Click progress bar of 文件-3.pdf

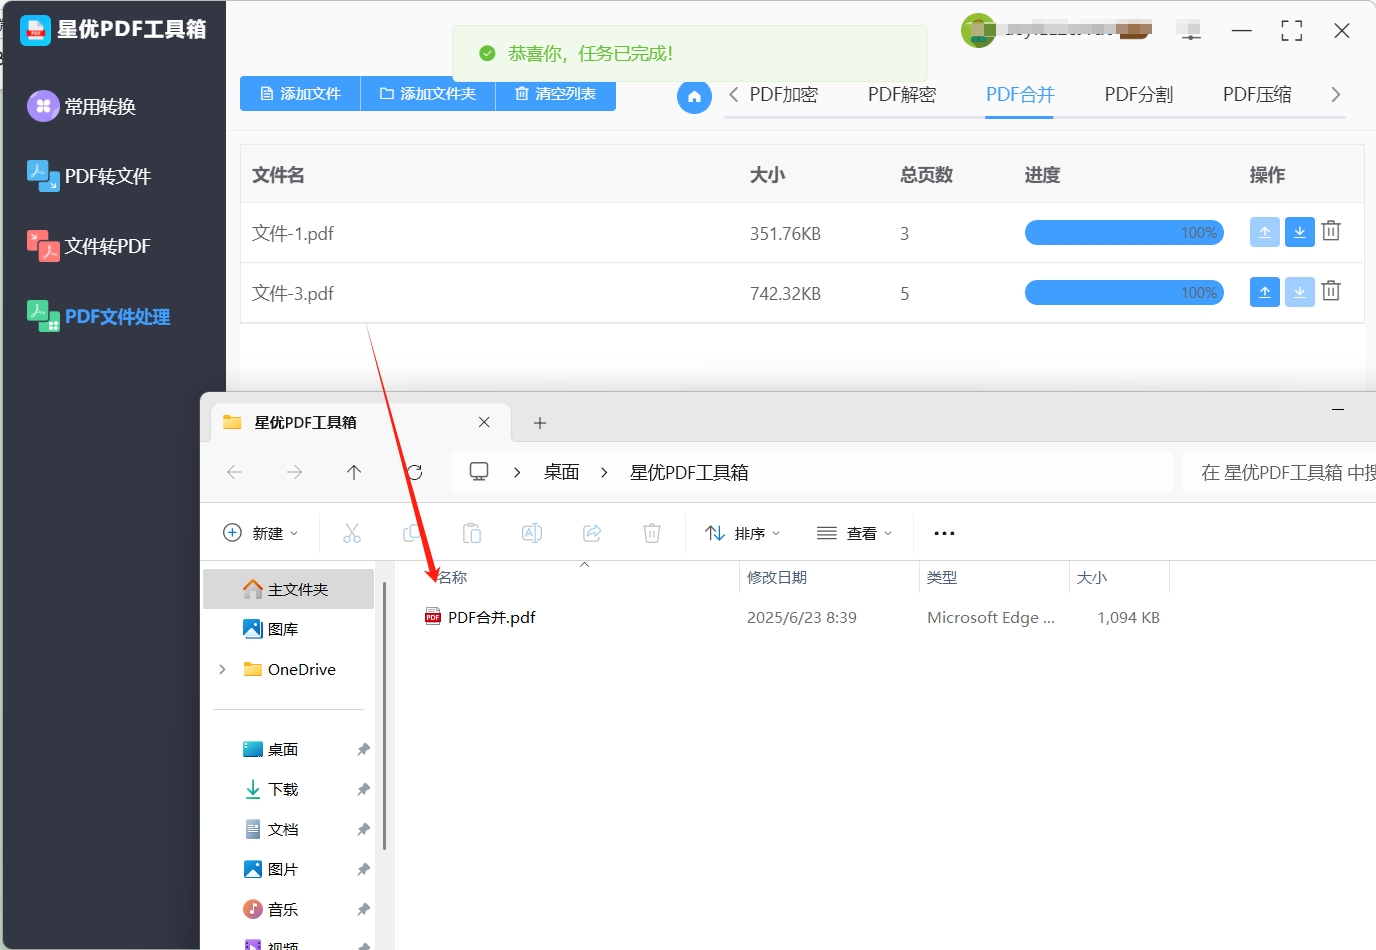click(x=1124, y=293)
